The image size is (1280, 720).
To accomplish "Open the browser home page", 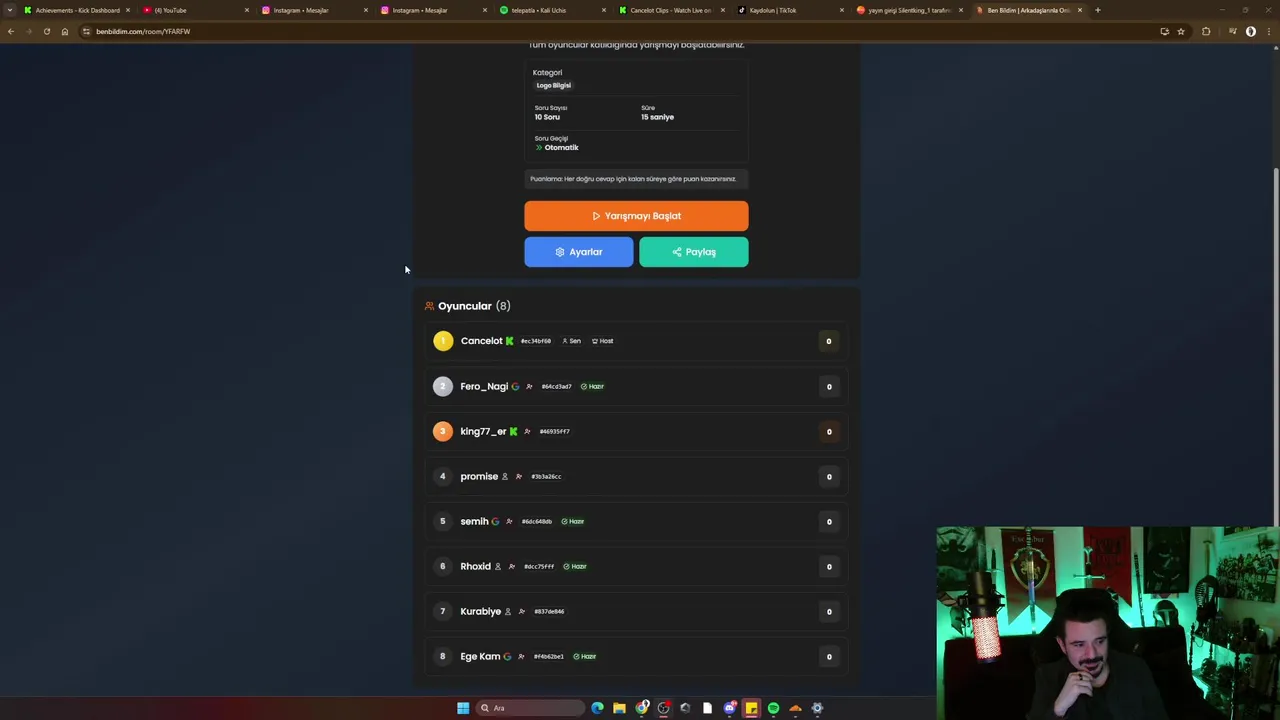I will pos(65,31).
